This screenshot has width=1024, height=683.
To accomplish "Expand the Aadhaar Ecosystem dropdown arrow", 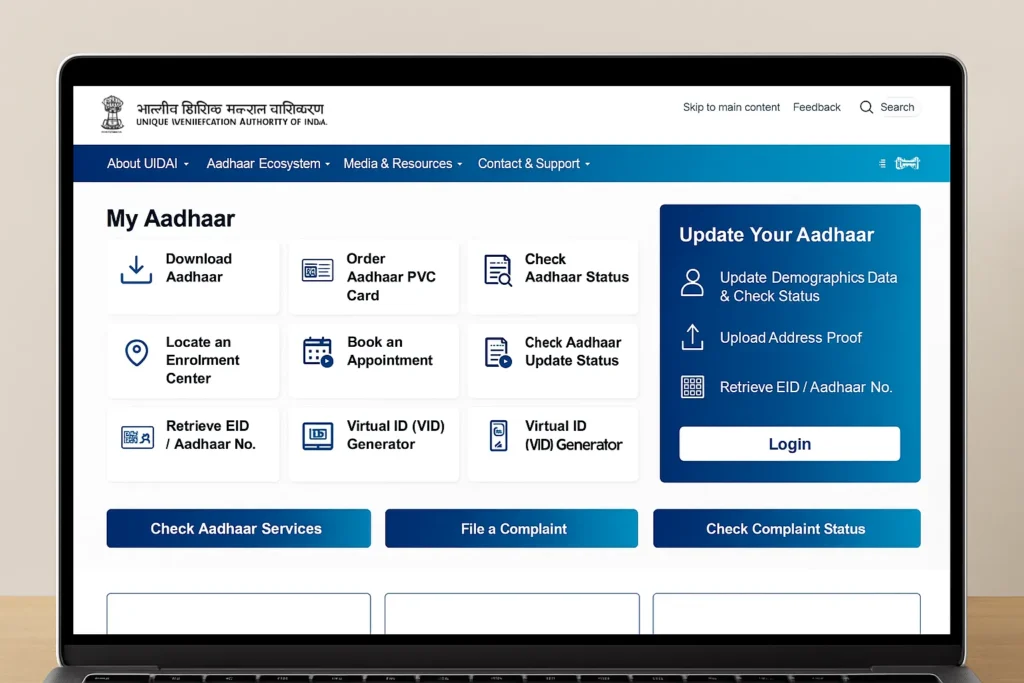I will pos(327,164).
